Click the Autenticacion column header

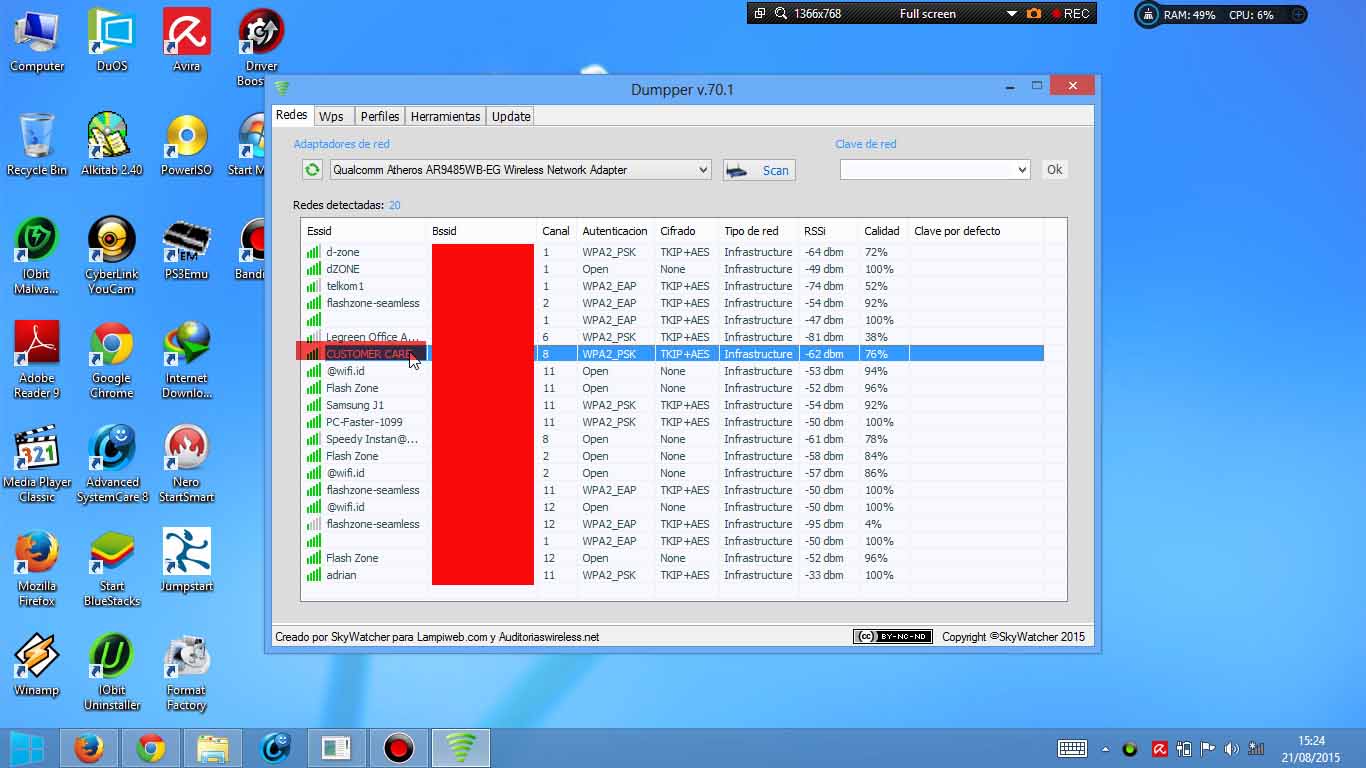click(616, 231)
